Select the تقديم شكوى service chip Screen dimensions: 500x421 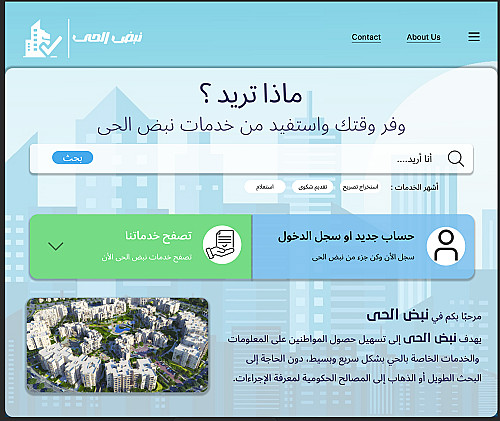tap(313, 187)
